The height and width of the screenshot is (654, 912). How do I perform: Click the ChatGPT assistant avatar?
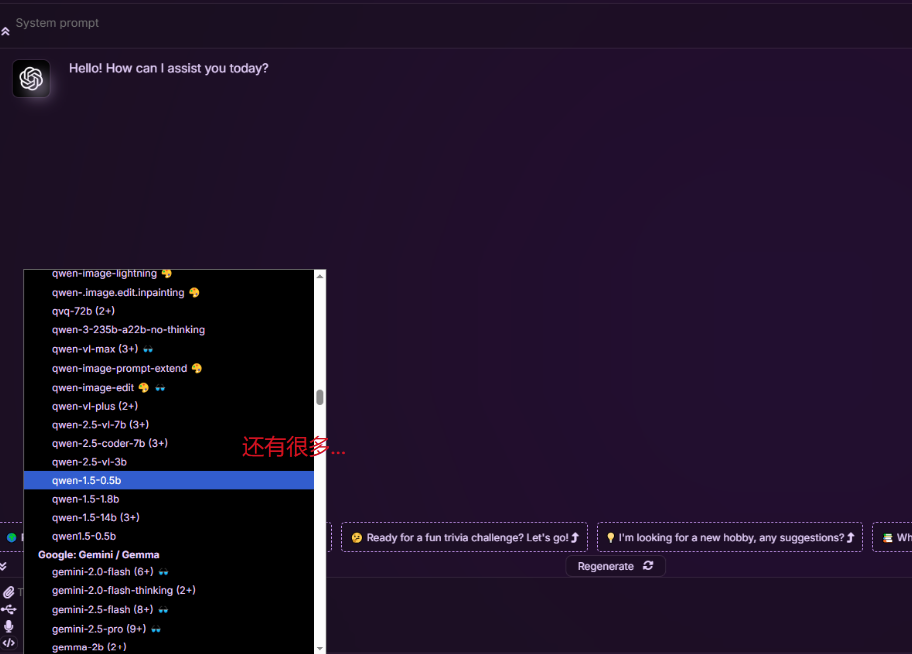click(31, 78)
